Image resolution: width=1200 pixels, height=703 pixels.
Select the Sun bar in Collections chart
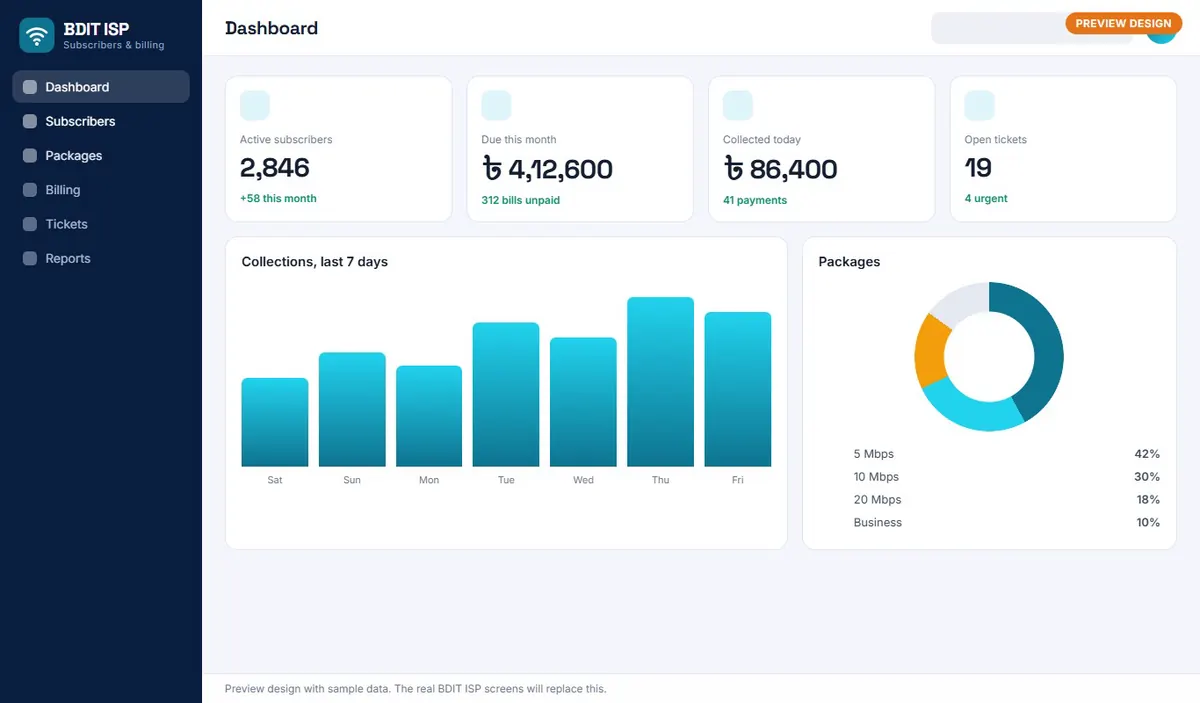pos(352,410)
